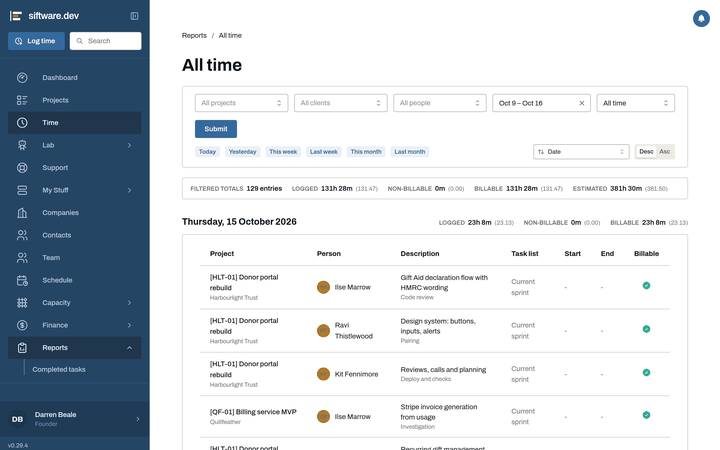Open the All projects dropdown
Viewport: 720px width, 450px height.
[x=242, y=103]
